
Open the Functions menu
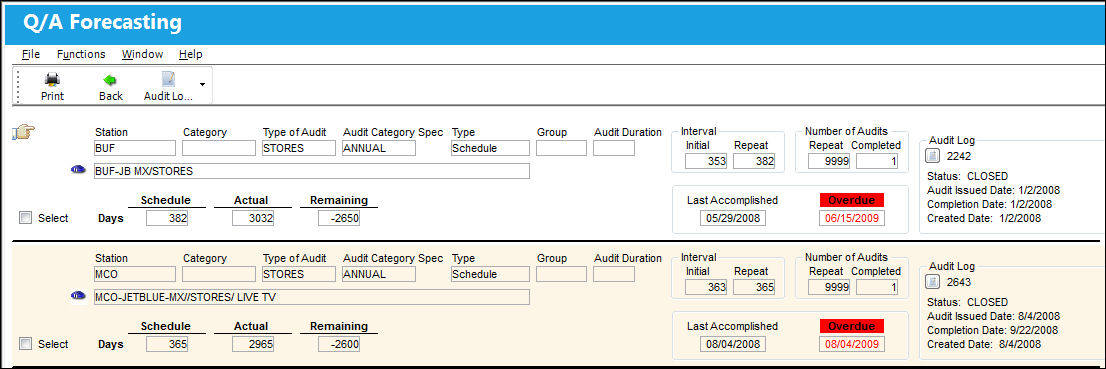81,54
